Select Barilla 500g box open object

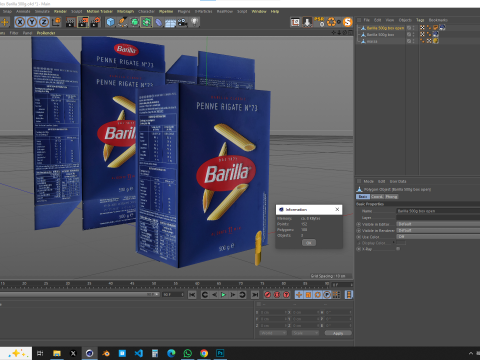click(x=385, y=28)
